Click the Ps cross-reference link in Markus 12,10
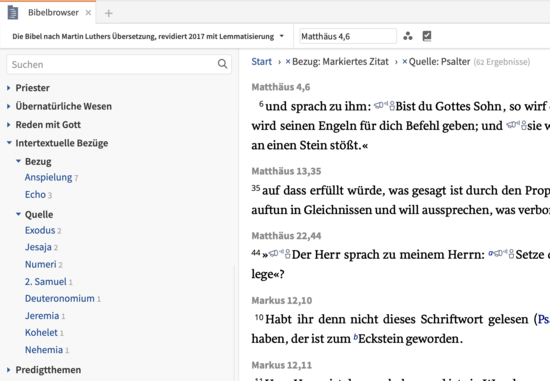Viewport: 550px width, 381px height. pos(544,319)
